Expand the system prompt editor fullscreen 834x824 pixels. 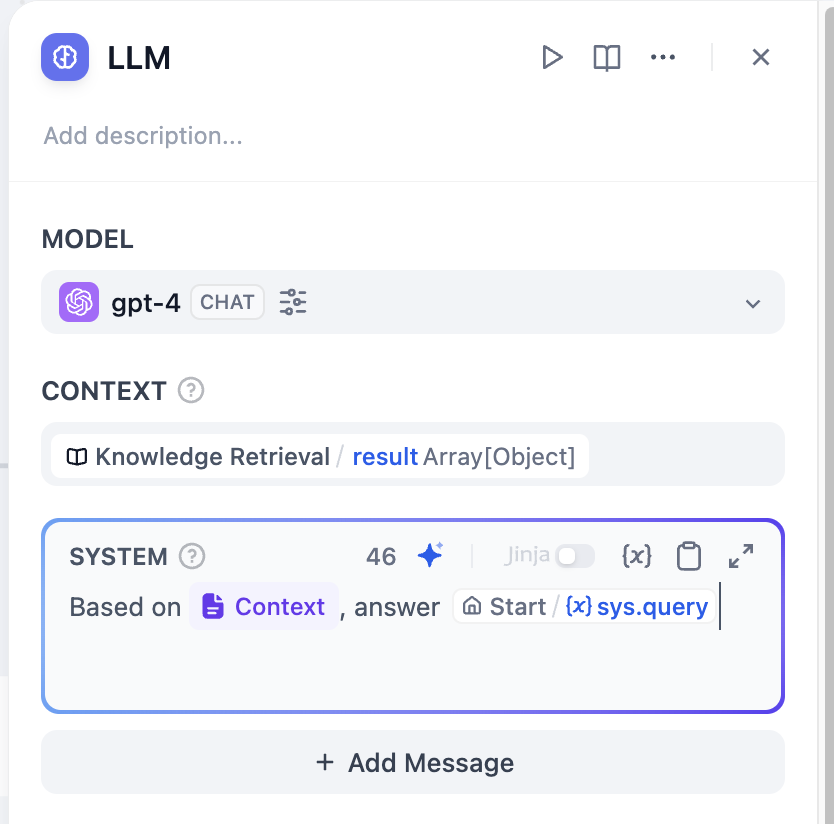click(x=741, y=556)
